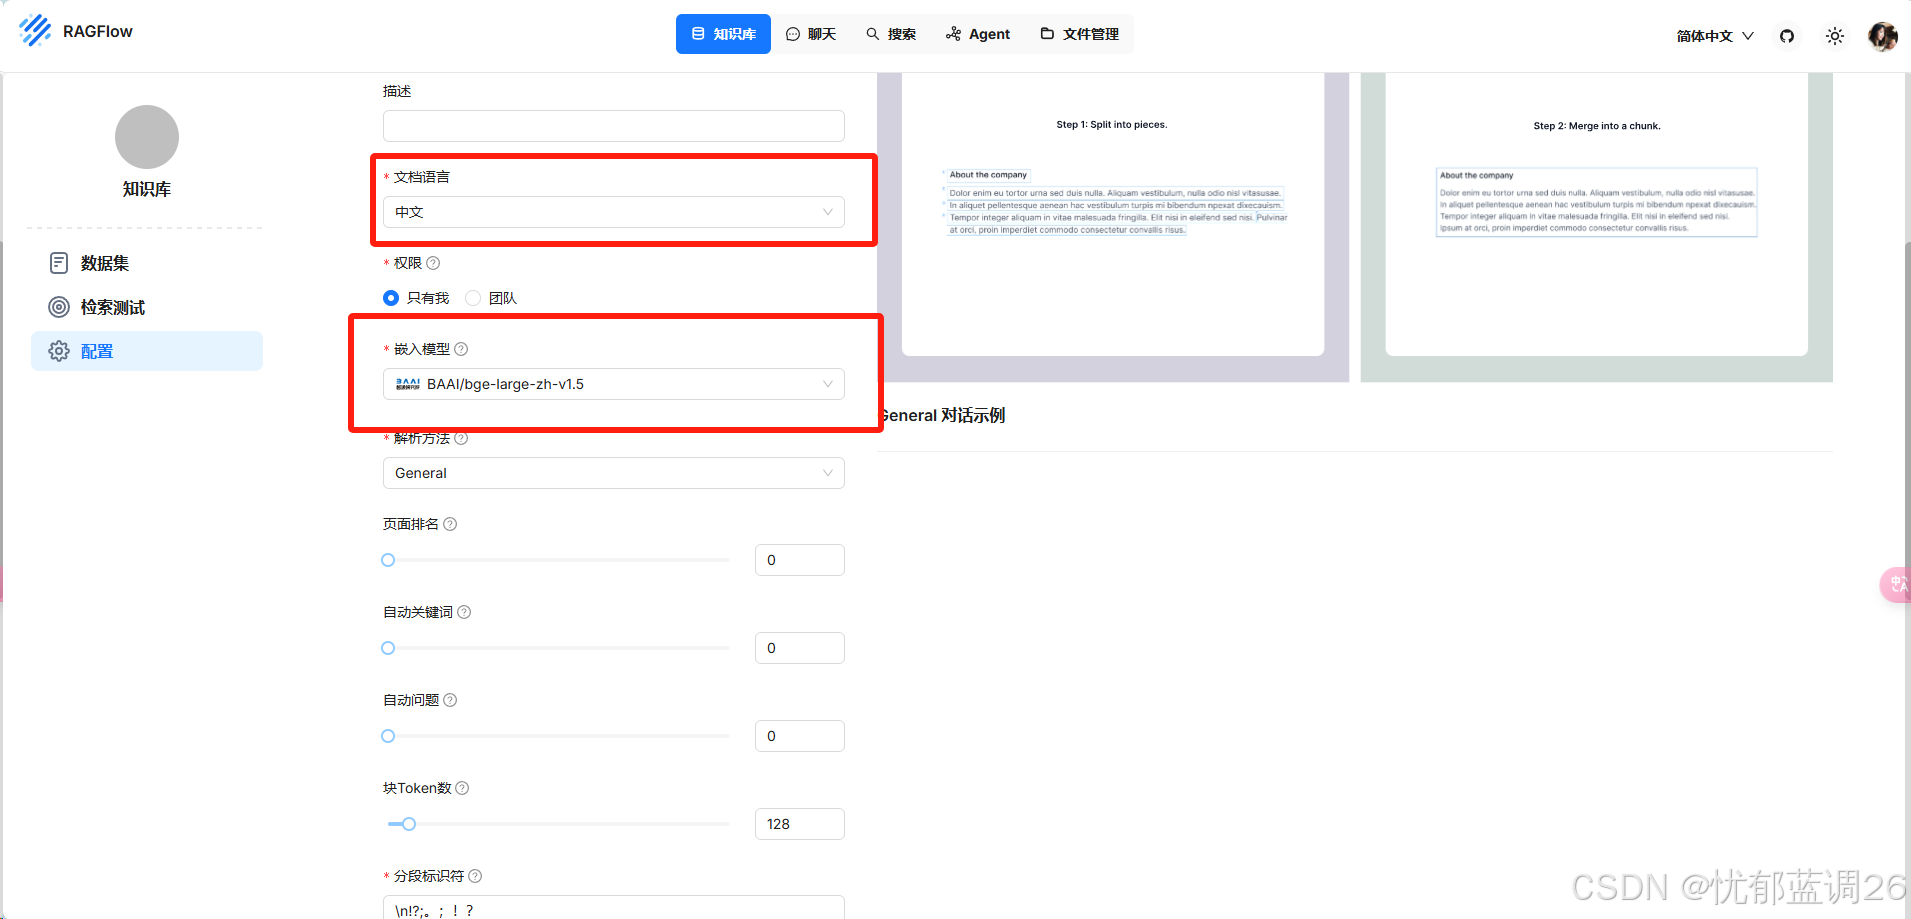Show help for 分段标识符 delimiter

click(475, 876)
